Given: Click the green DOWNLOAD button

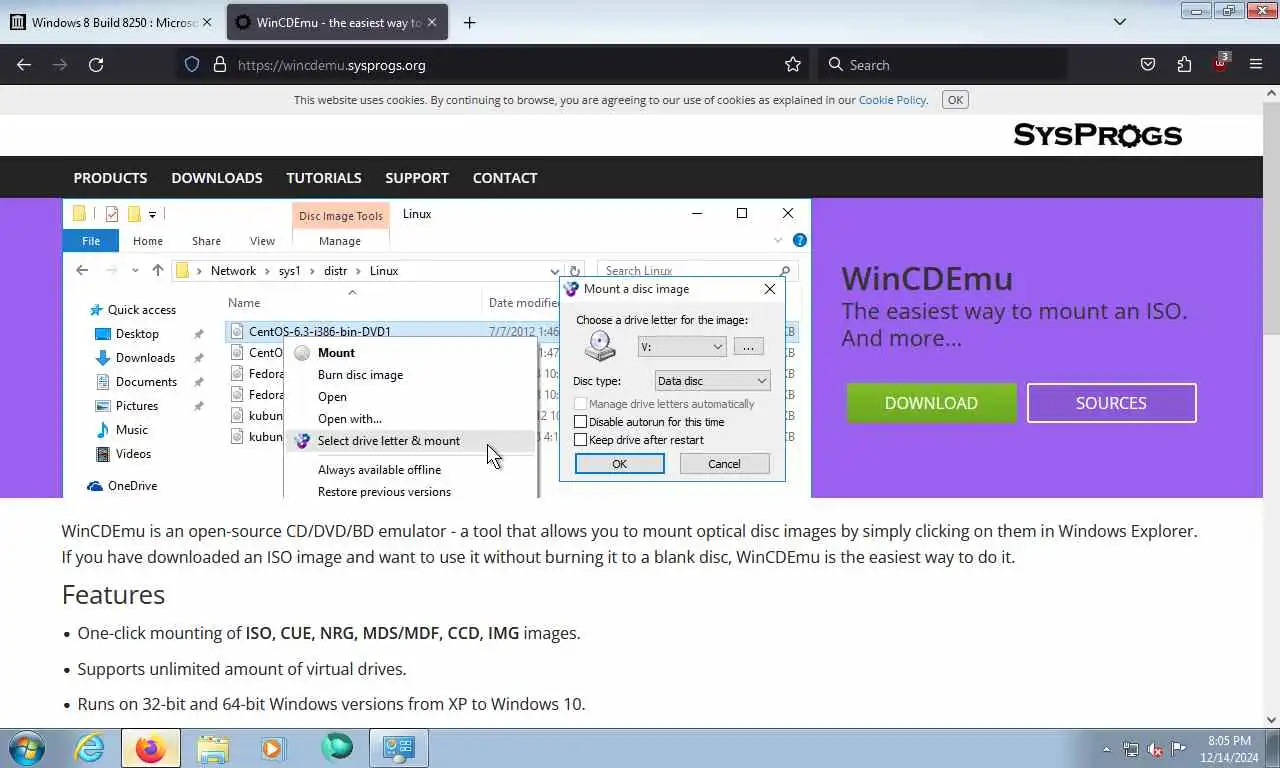Looking at the screenshot, I should 931,403.
